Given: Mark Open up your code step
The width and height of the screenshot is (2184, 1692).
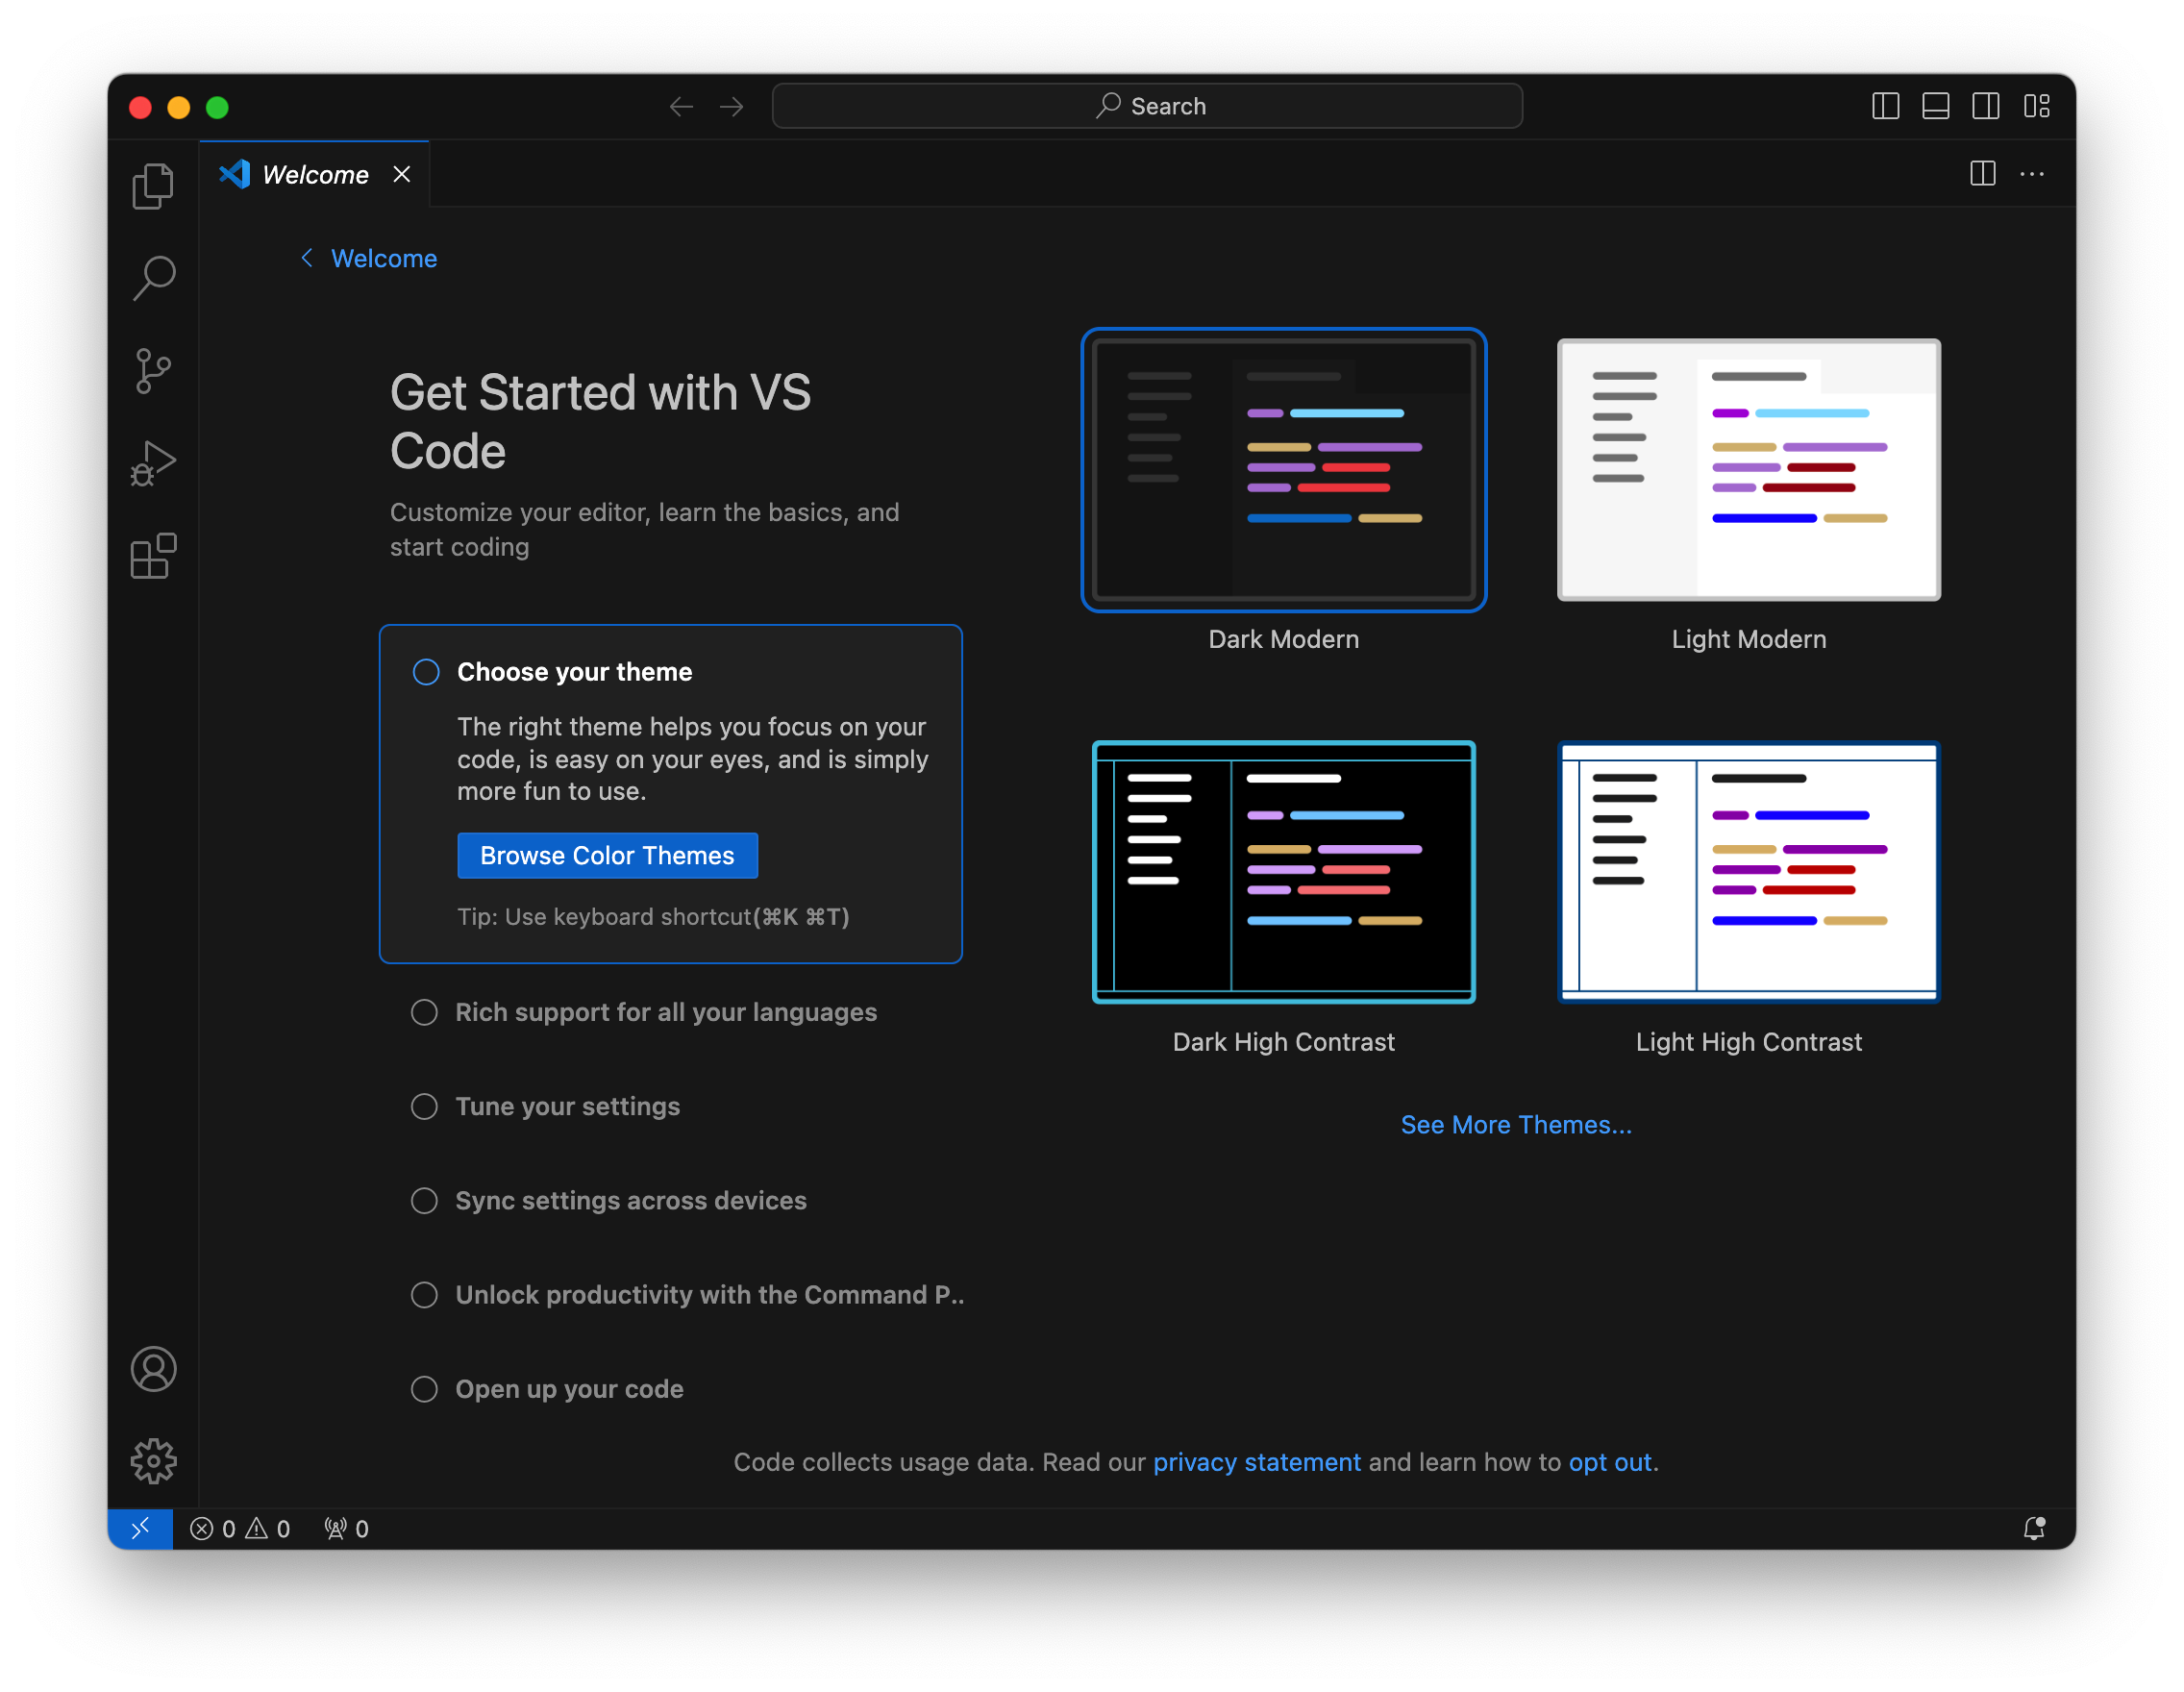Looking at the screenshot, I should point(424,1389).
